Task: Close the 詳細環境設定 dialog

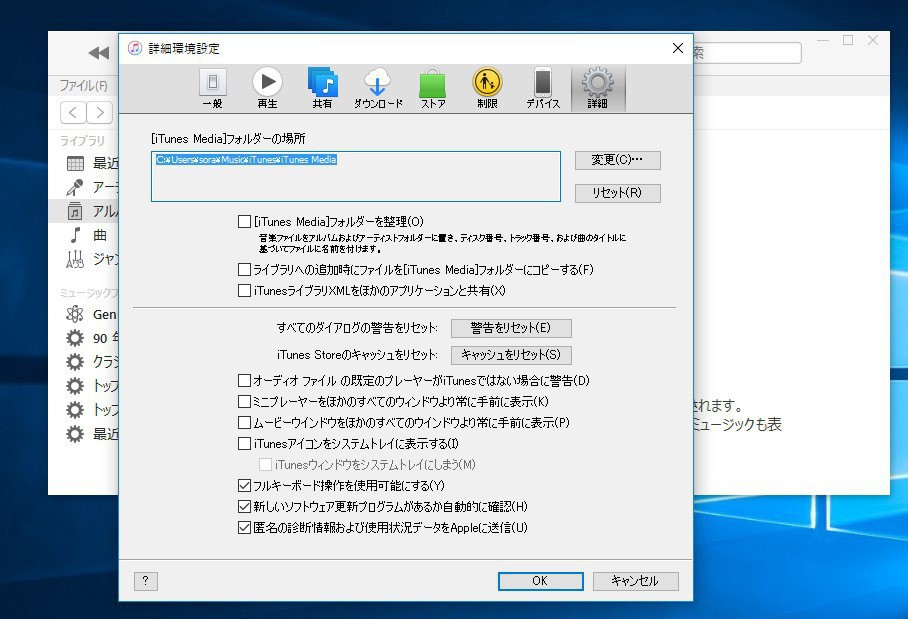Action: tap(678, 48)
